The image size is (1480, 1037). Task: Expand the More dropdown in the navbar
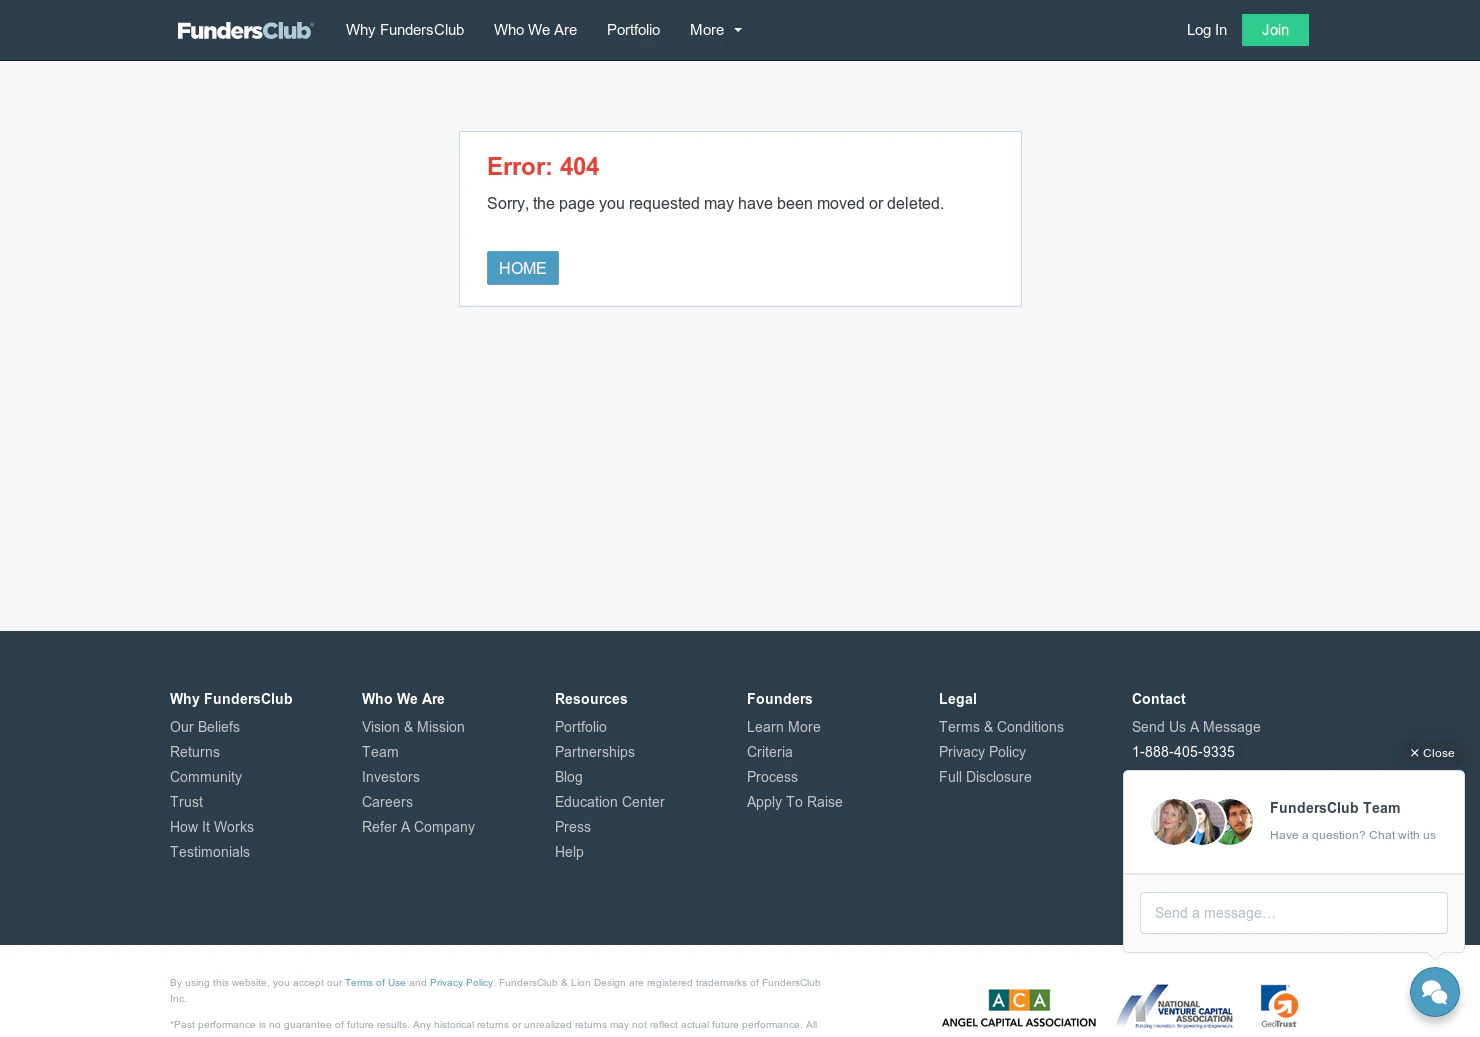pyautogui.click(x=716, y=30)
